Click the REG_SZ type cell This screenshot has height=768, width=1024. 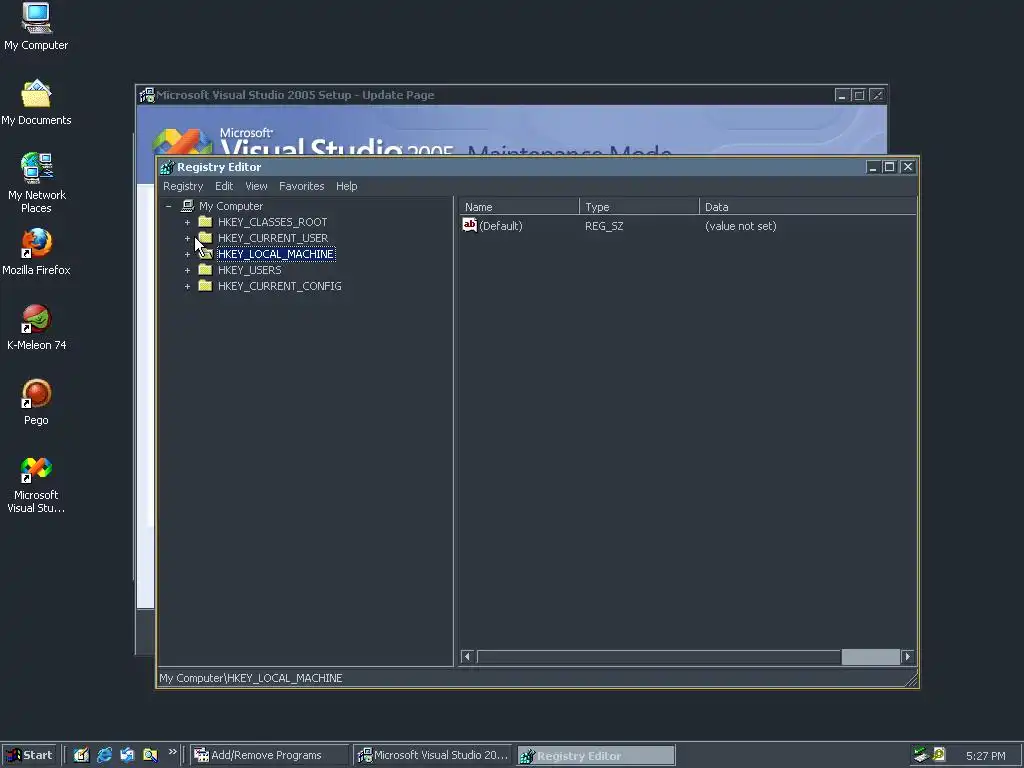(x=604, y=226)
